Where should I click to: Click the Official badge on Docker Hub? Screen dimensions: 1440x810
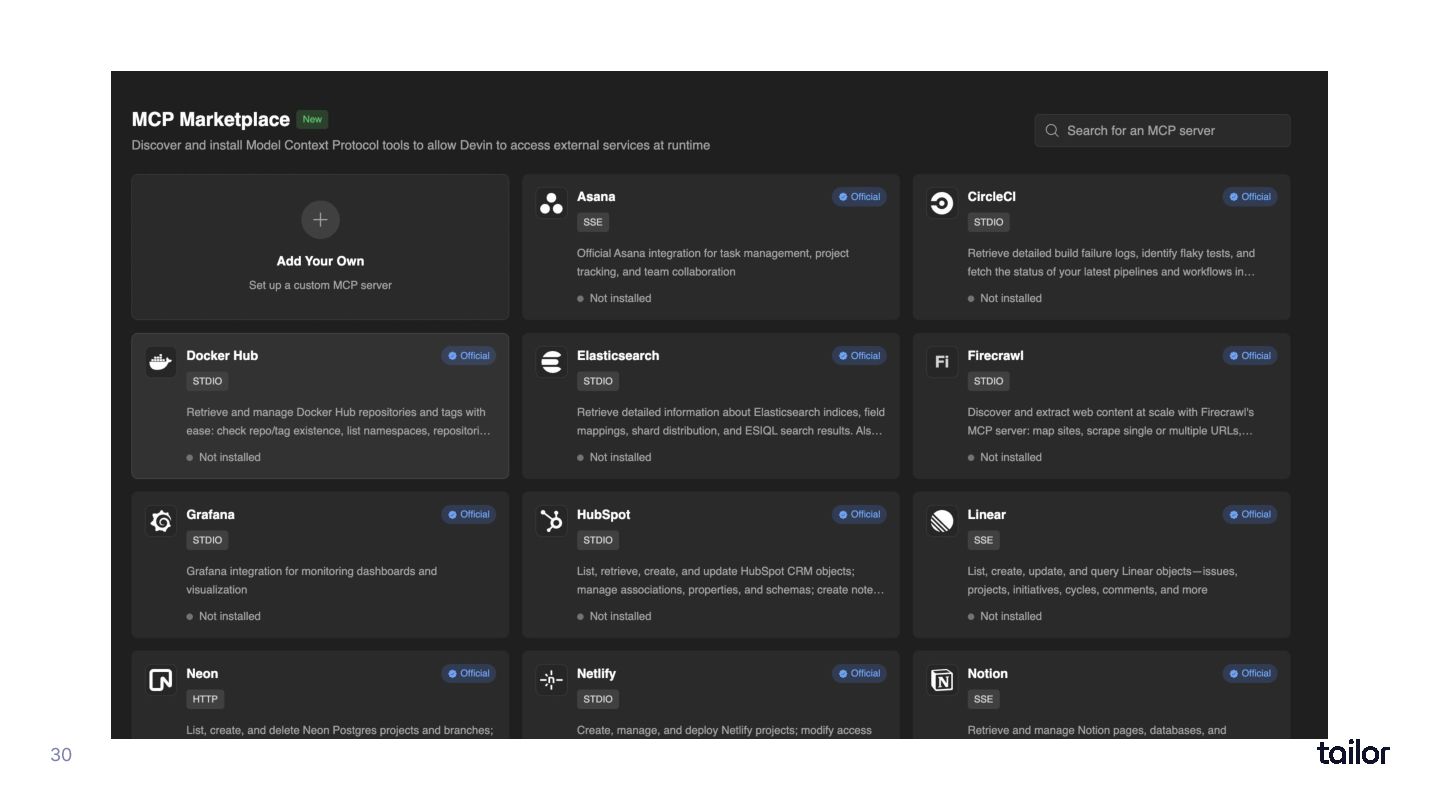(468, 356)
